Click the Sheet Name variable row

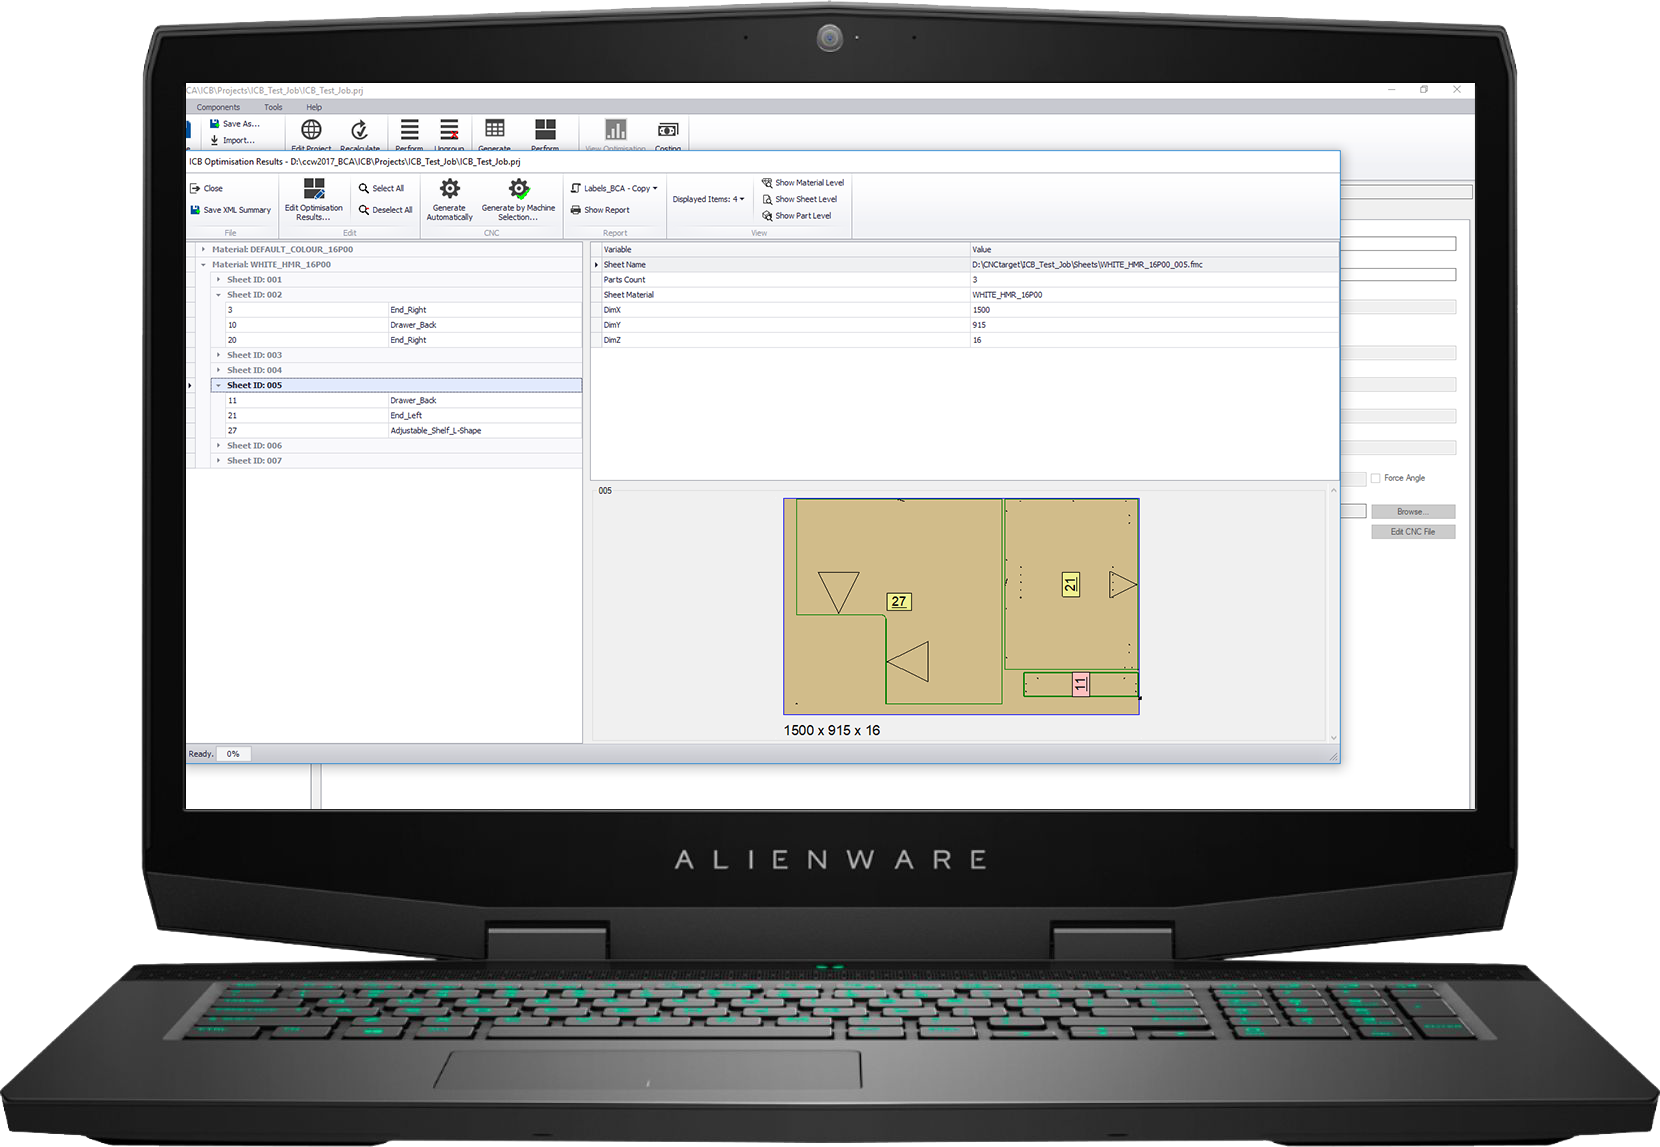point(965,265)
